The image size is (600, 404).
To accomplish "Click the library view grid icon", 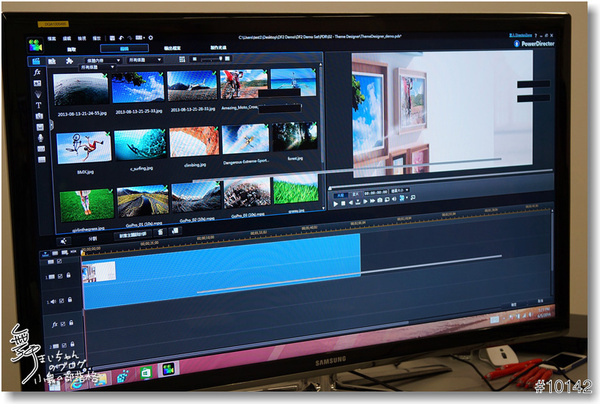I will (182, 59).
